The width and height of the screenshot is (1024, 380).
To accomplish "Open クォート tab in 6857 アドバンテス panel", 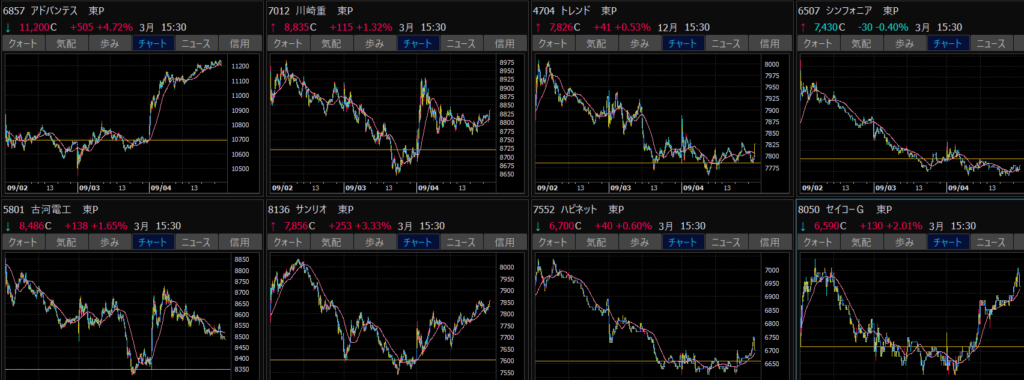I will click(x=24, y=44).
